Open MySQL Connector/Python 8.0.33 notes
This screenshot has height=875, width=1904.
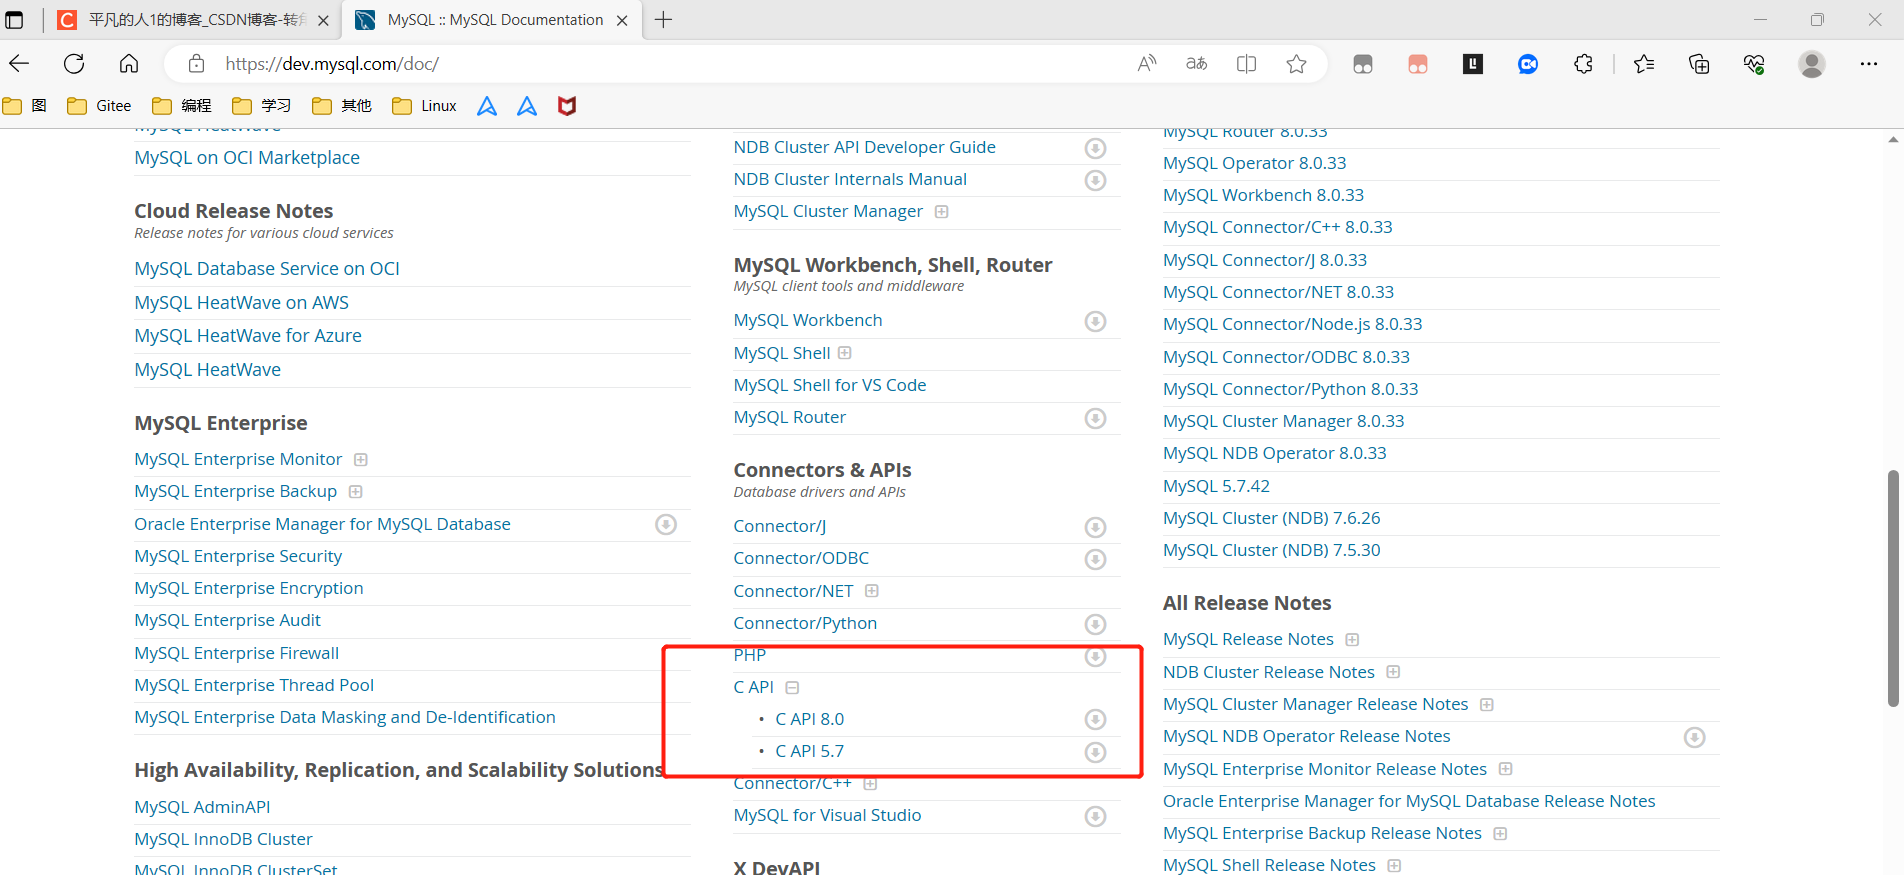(x=1290, y=389)
